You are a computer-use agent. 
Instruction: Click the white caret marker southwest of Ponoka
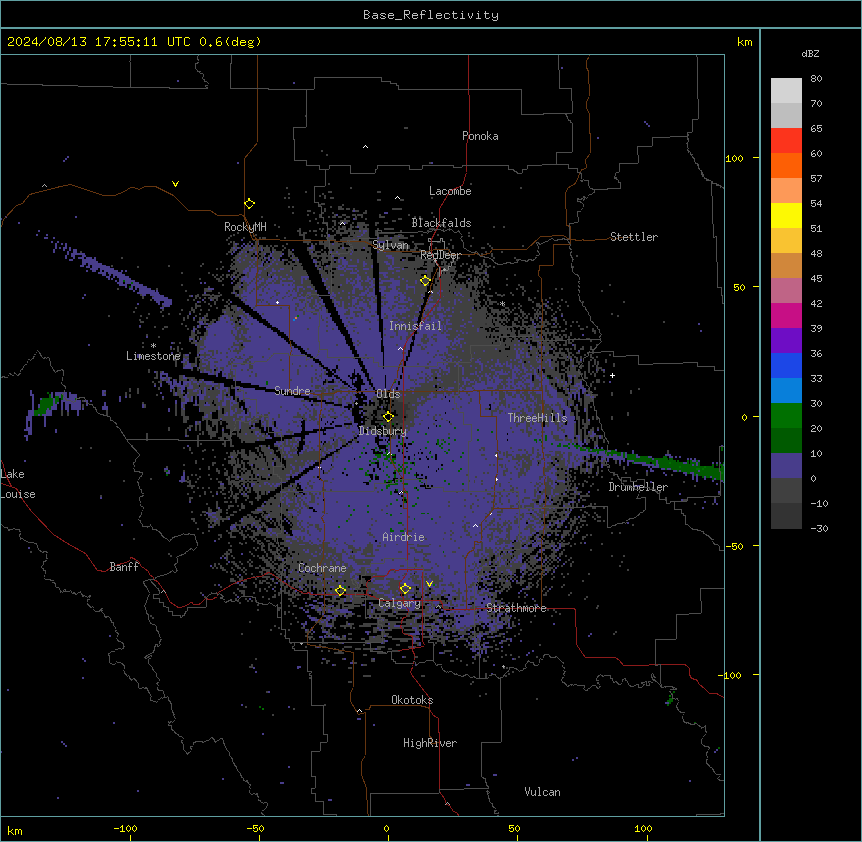366,147
